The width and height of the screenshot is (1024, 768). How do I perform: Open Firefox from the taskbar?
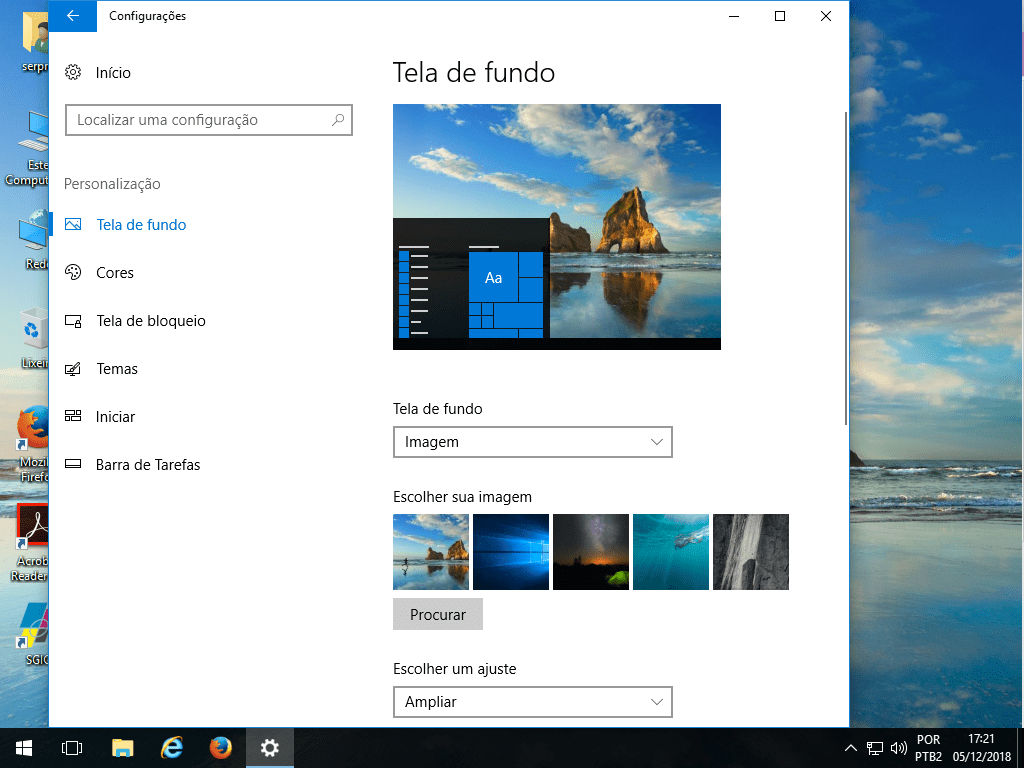click(221, 747)
